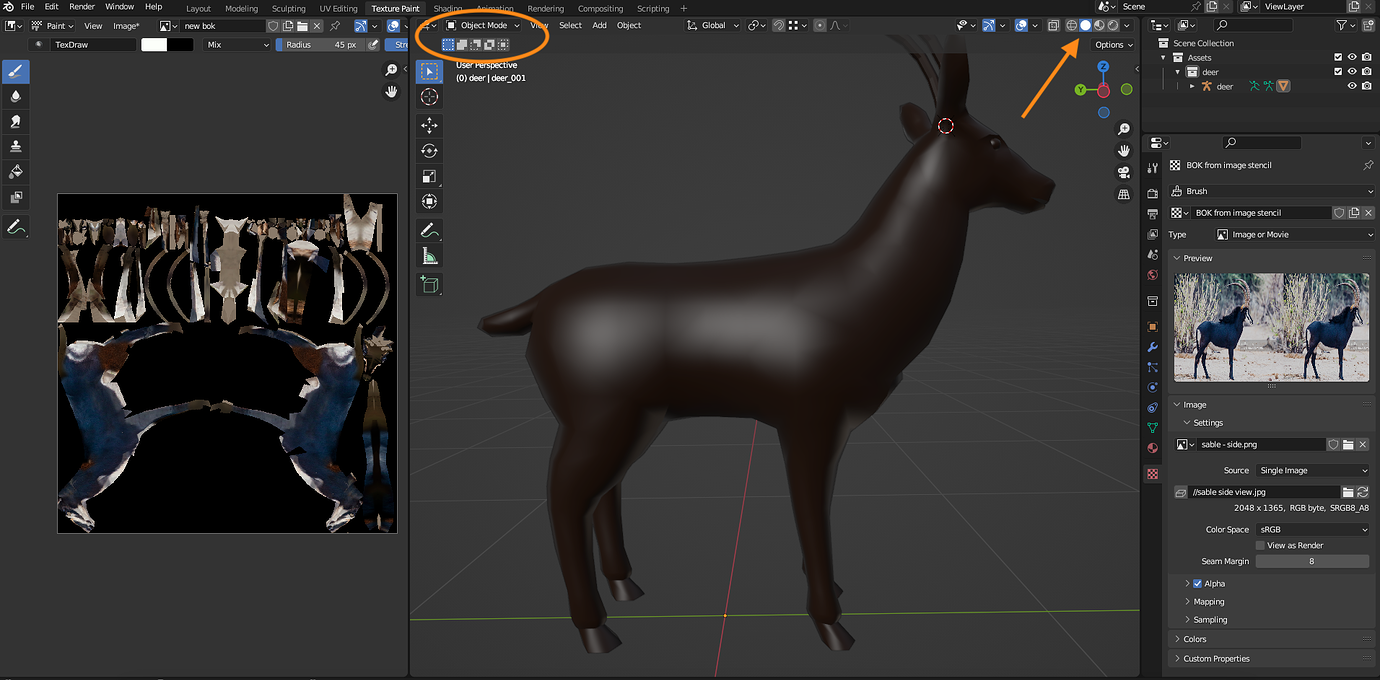
Task: Switch to material preview shading
Action: pyautogui.click(x=1099, y=25)
